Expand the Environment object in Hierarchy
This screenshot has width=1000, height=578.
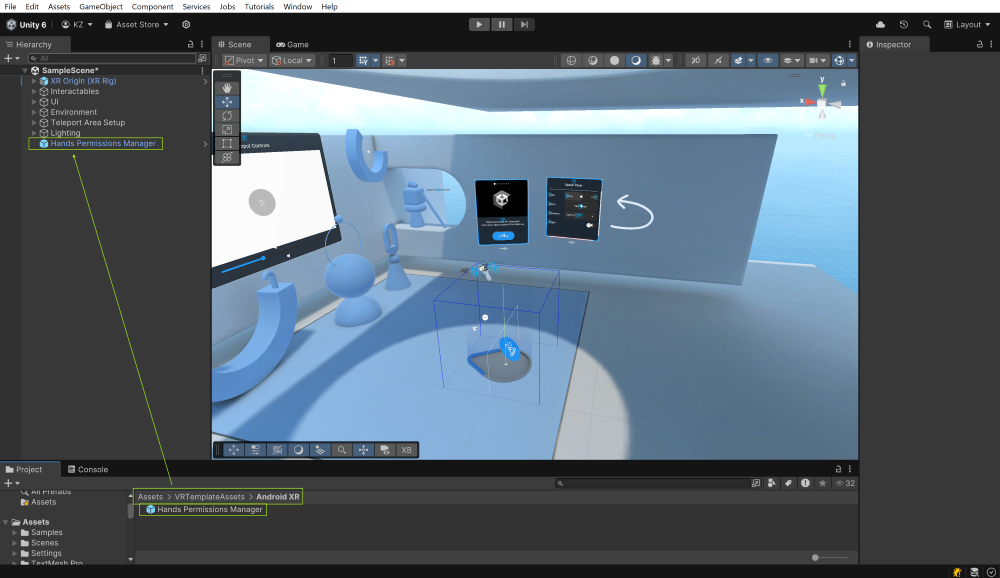click(34, 112)
